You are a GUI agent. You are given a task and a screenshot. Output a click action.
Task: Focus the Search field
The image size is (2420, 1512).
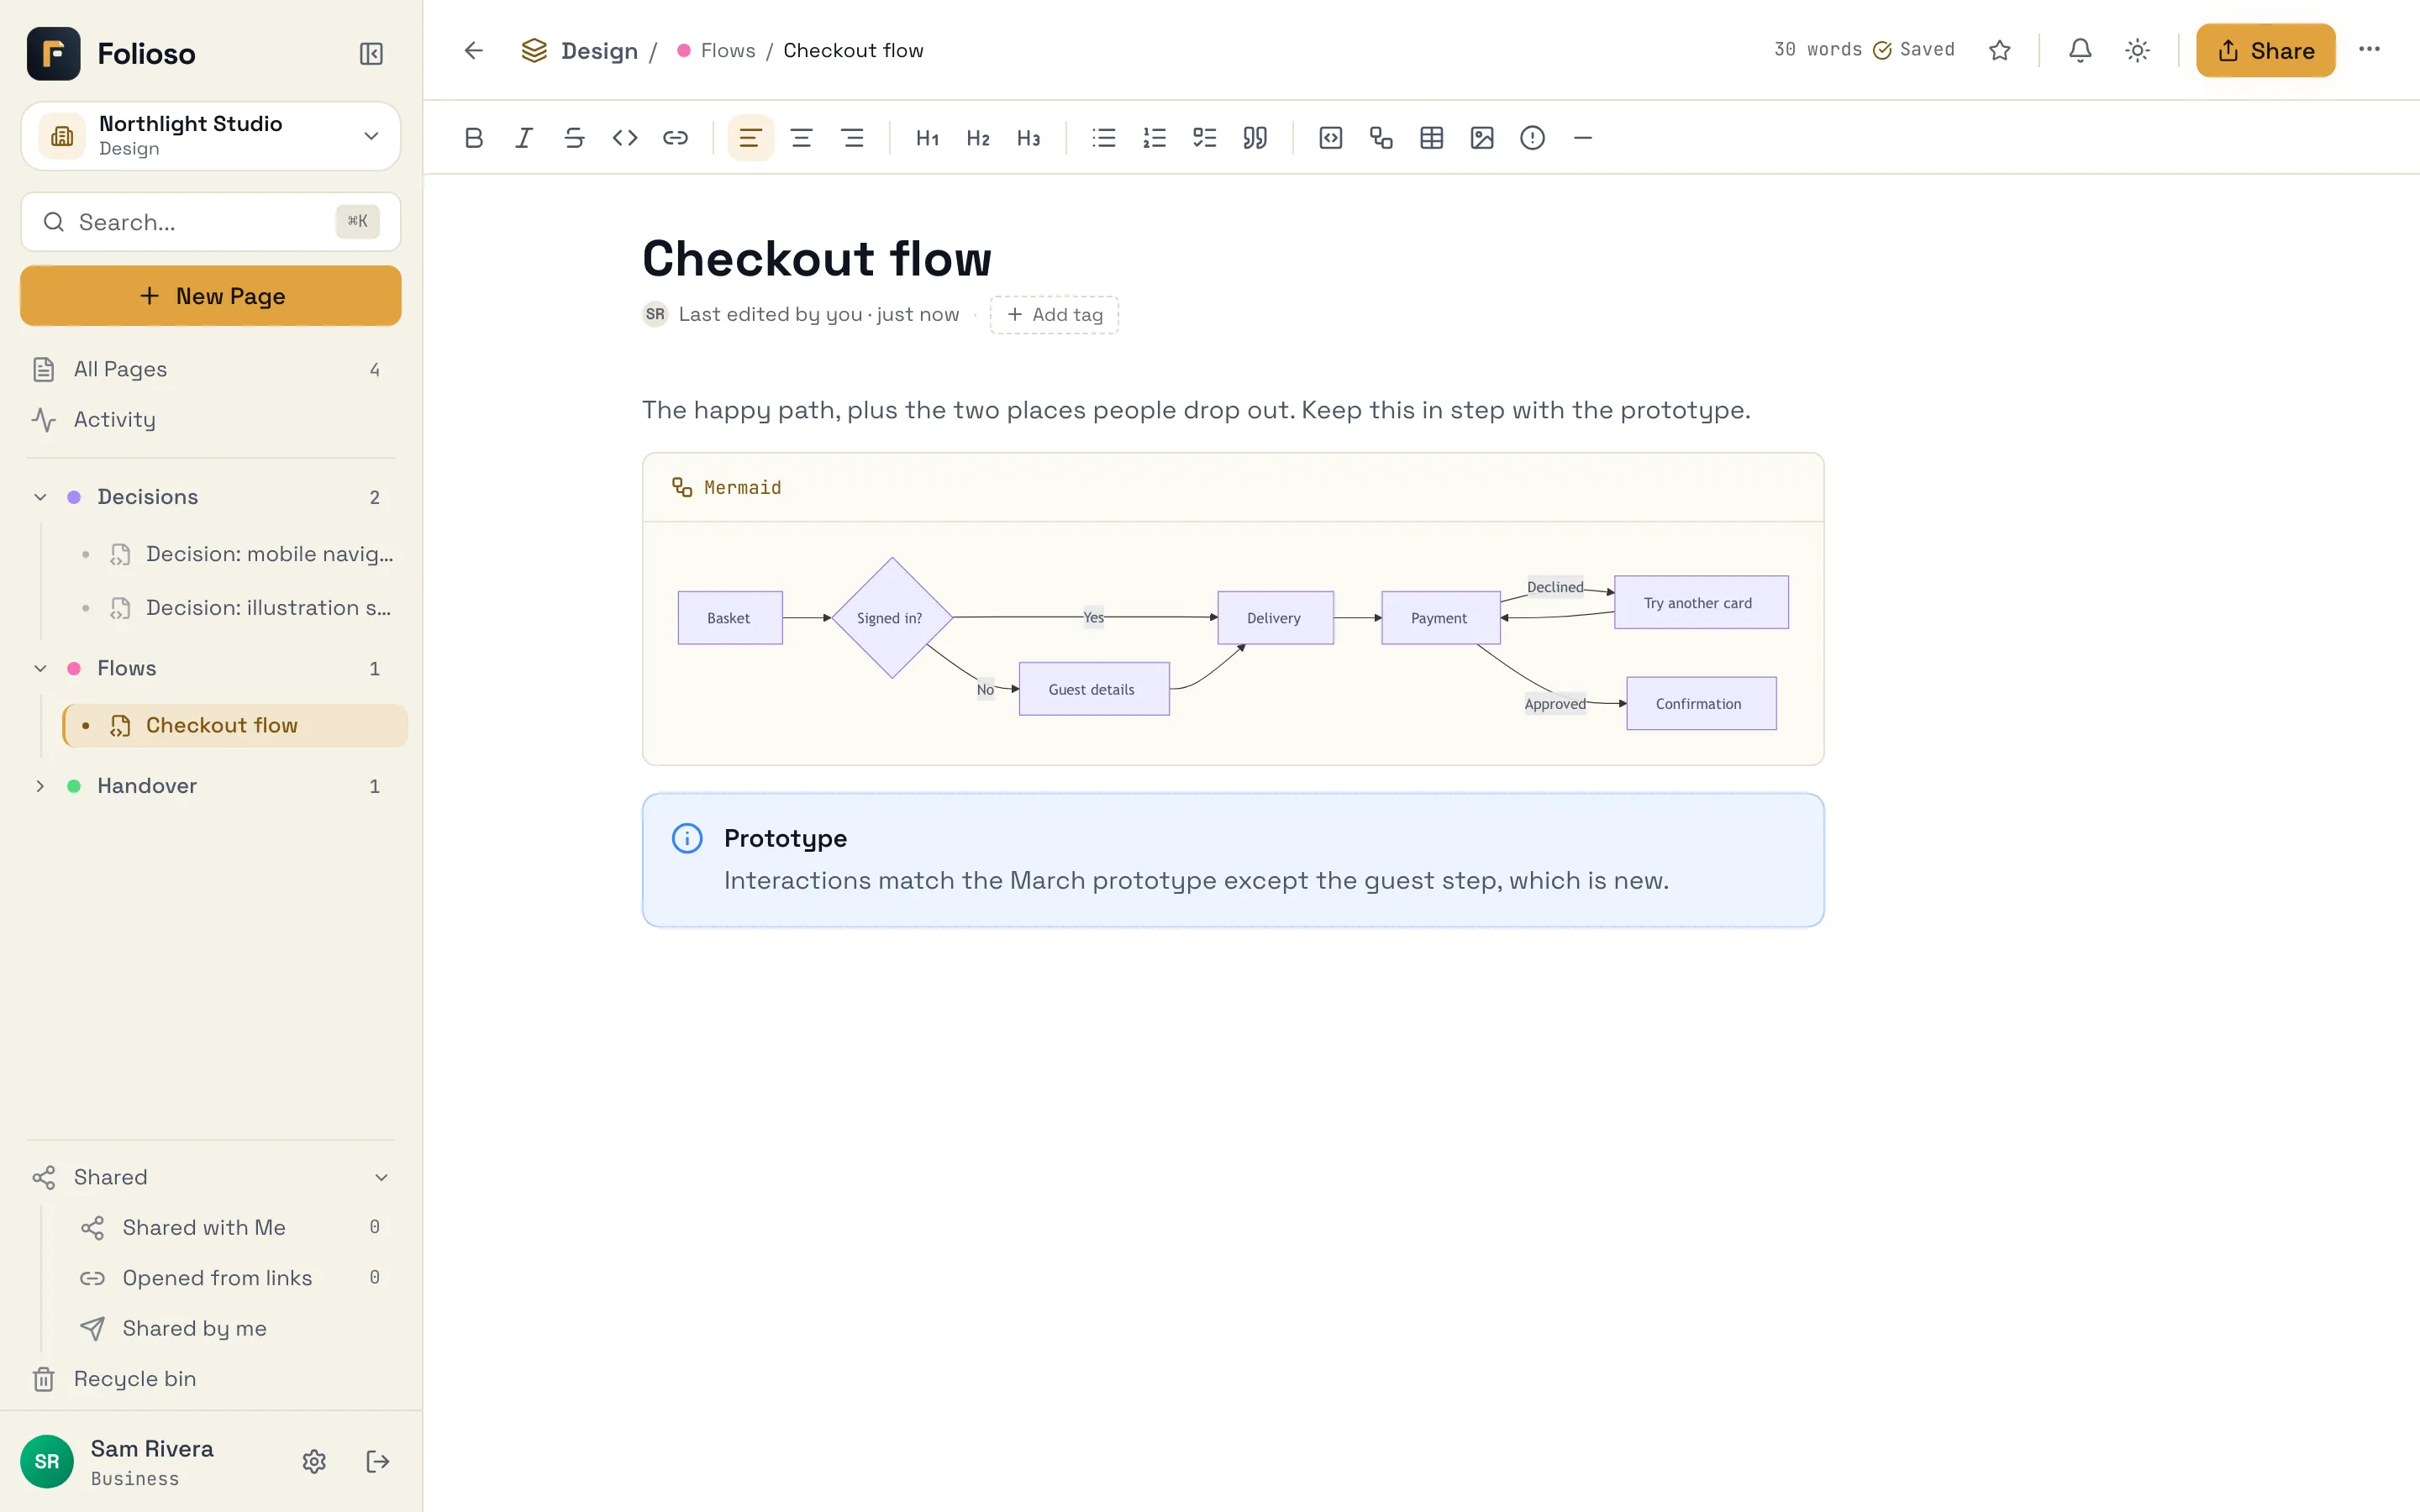pyautogui.click(x=211, y=222)
